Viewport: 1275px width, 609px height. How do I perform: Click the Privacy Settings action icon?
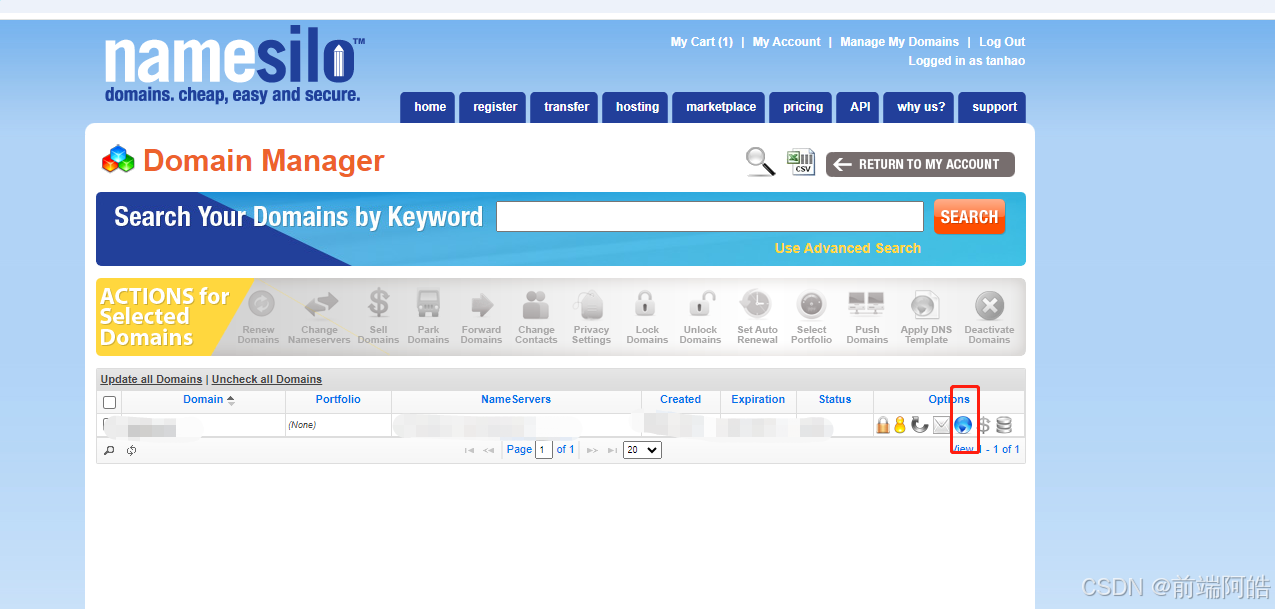coord(591,304)
